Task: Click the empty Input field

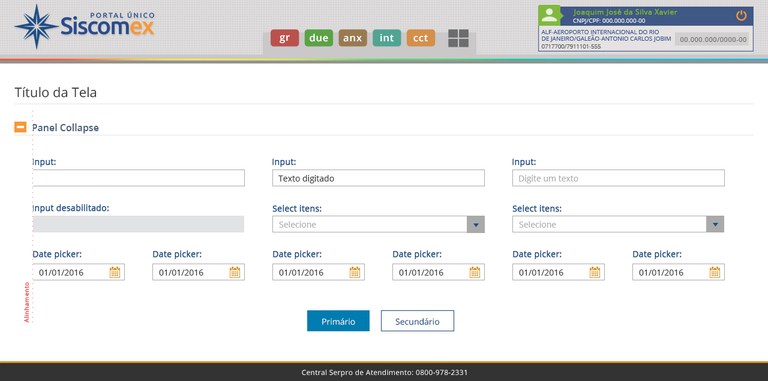Action: [139, 178]
